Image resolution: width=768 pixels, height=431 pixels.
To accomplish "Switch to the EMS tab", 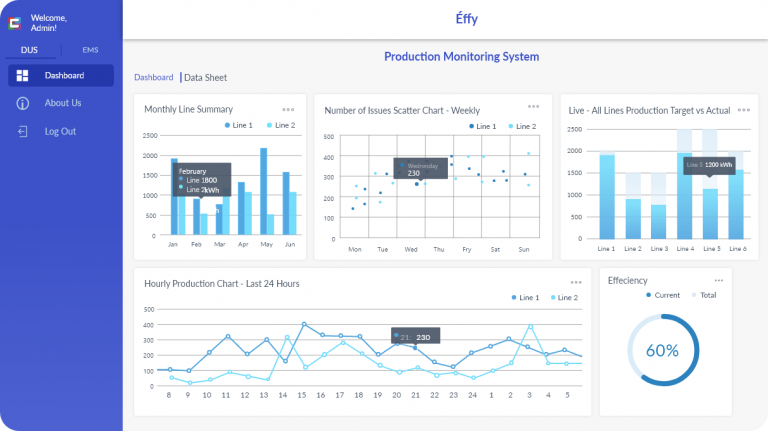I will click(x=90, y=49).
